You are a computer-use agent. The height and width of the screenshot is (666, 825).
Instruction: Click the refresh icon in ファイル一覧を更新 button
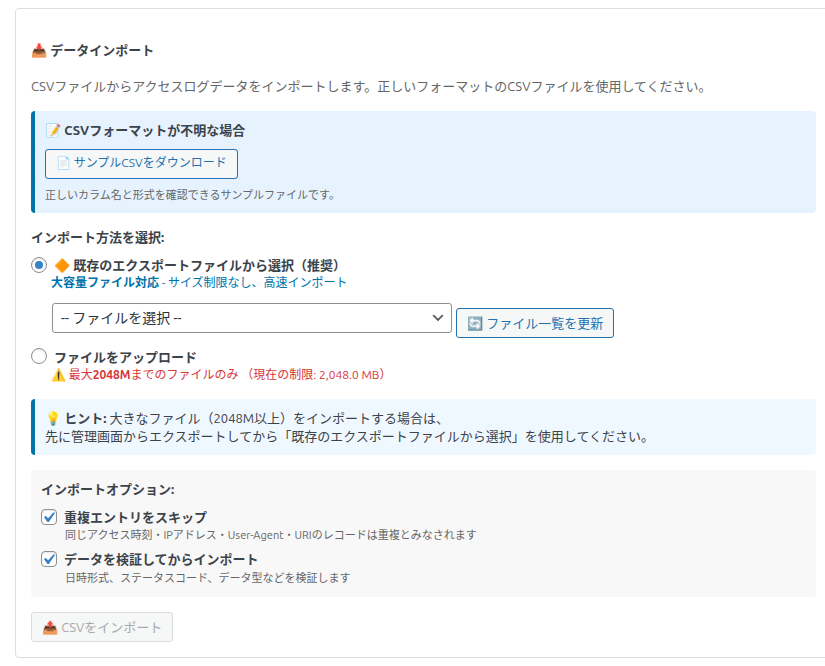click(475, 323)
